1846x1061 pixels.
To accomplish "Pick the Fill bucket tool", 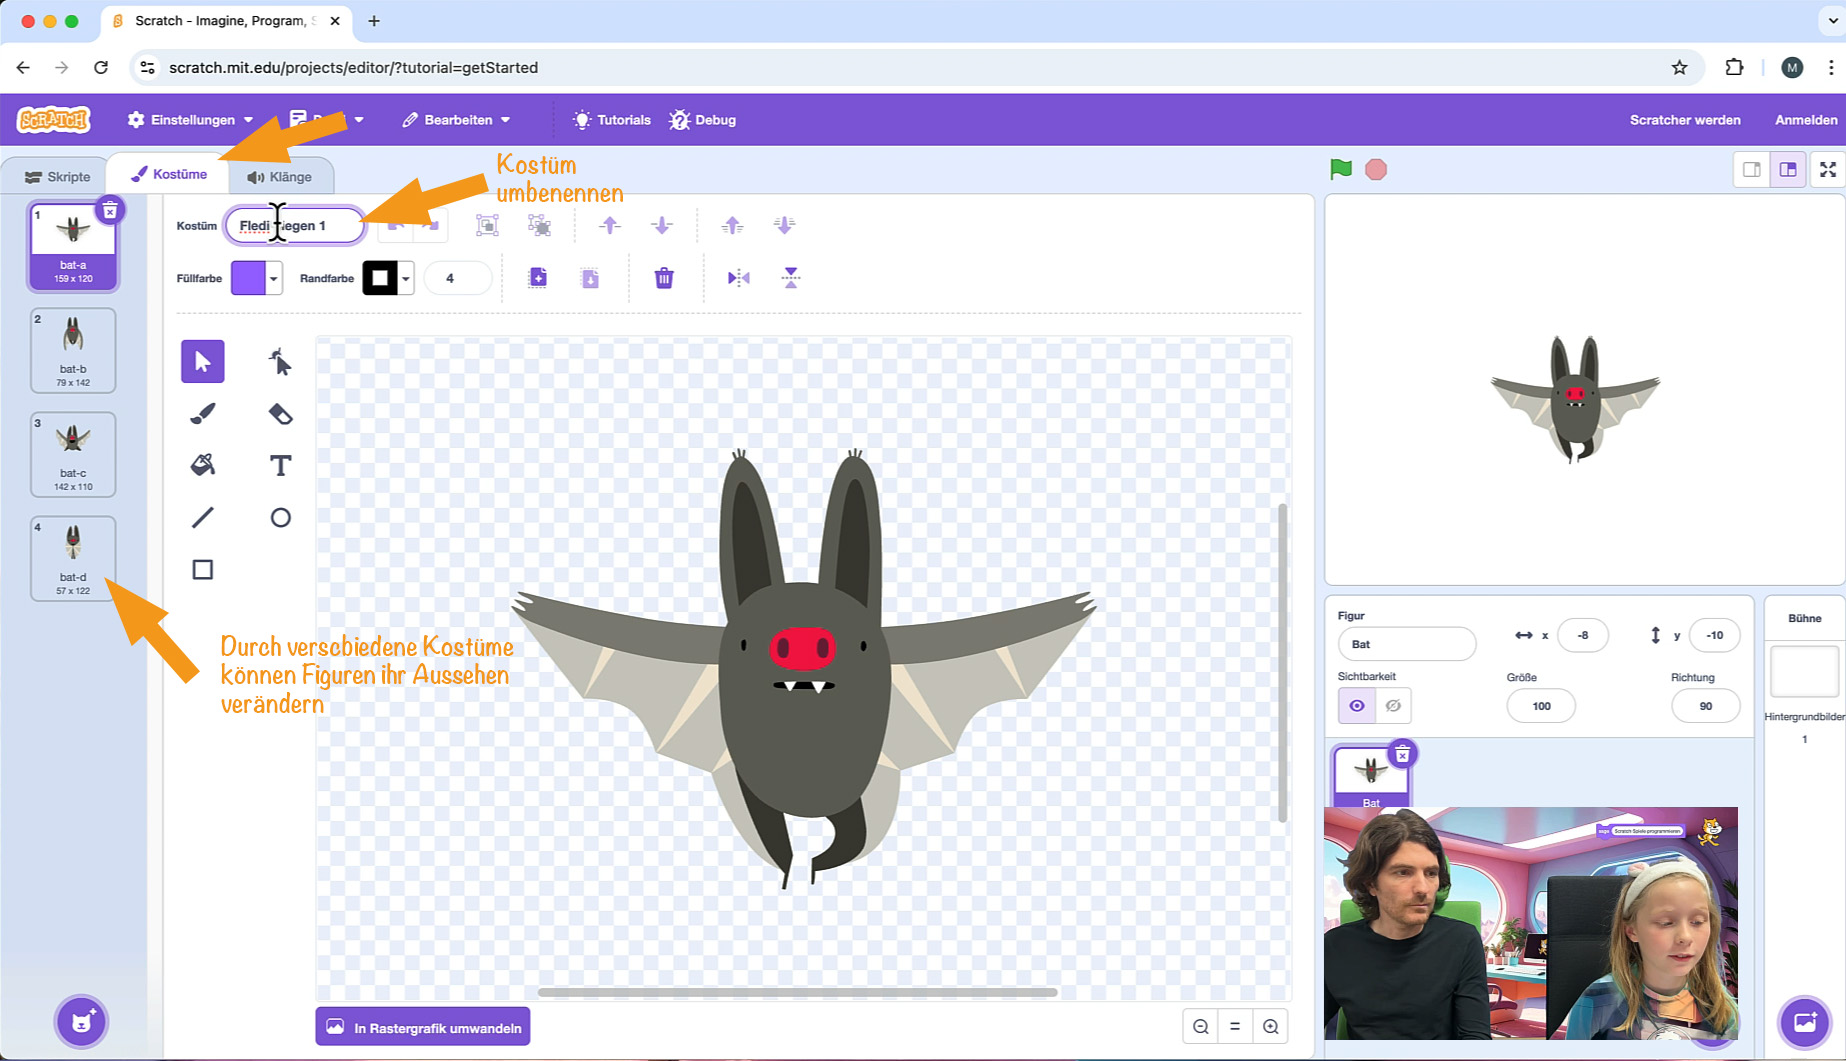I will coord(203,465).
